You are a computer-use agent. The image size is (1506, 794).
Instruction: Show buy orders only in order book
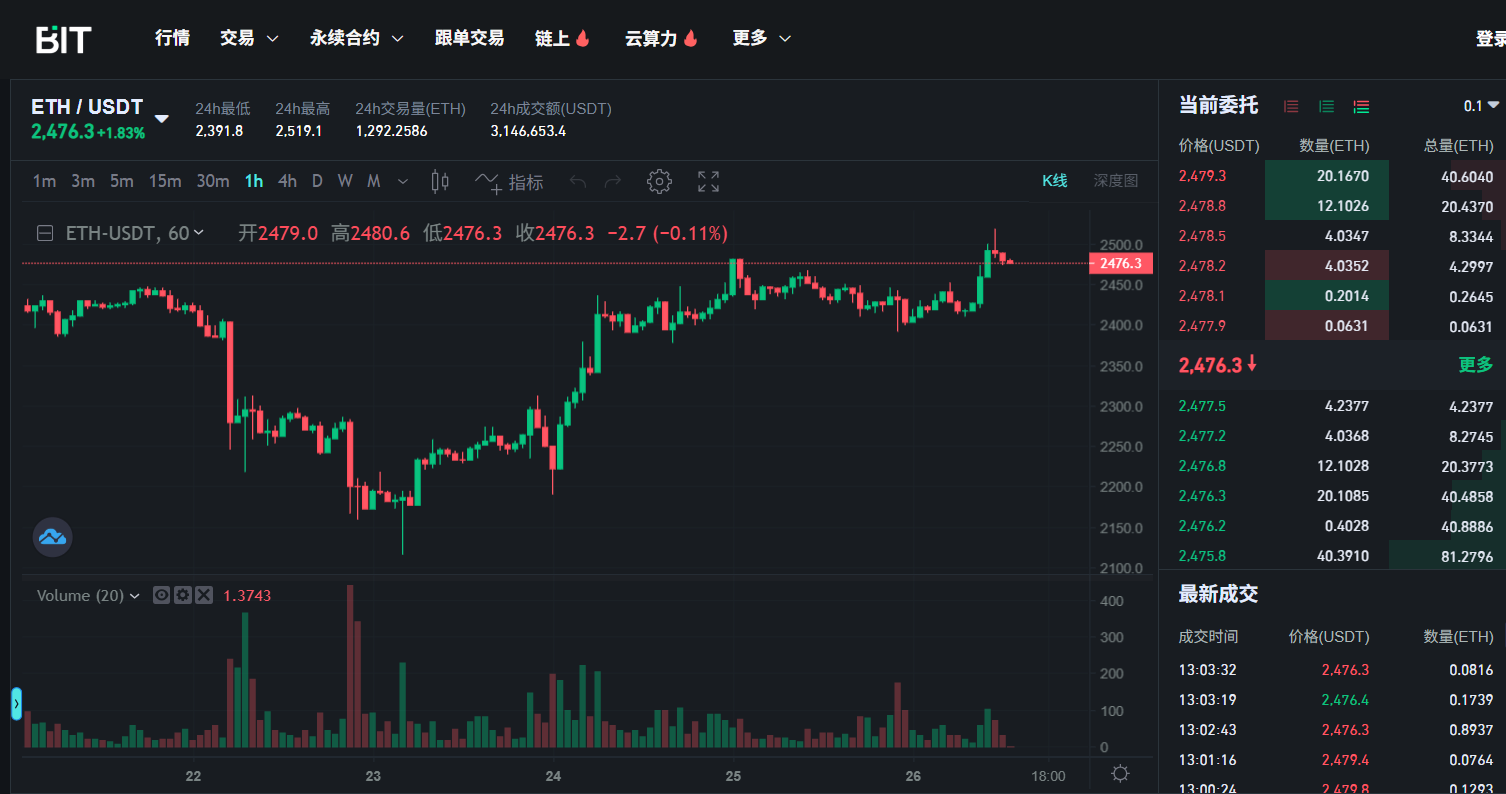pyautogui.click(x=1326, y=106)
